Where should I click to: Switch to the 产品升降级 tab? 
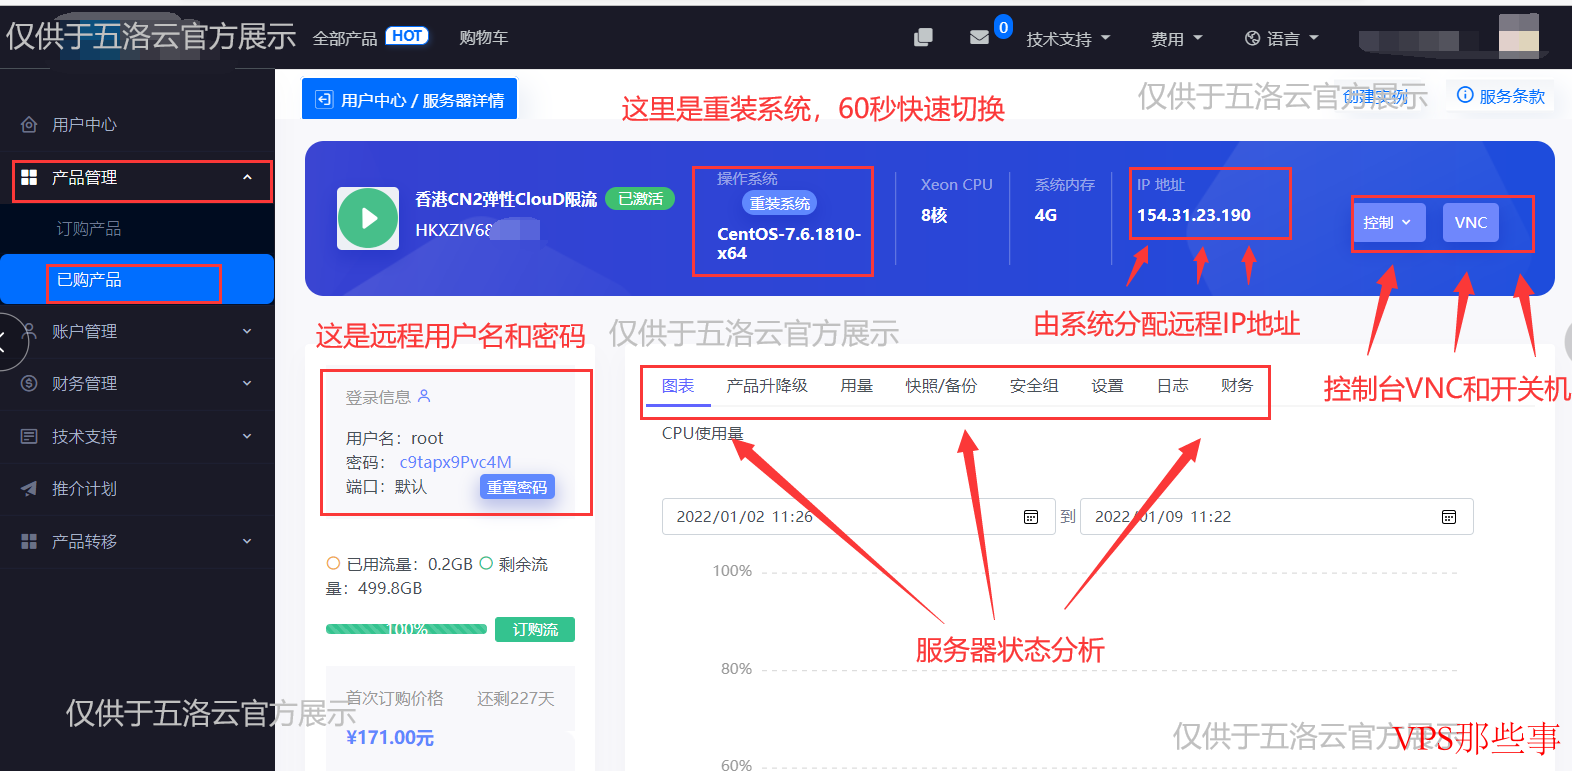pyautogui.click(x=767, y=386)
